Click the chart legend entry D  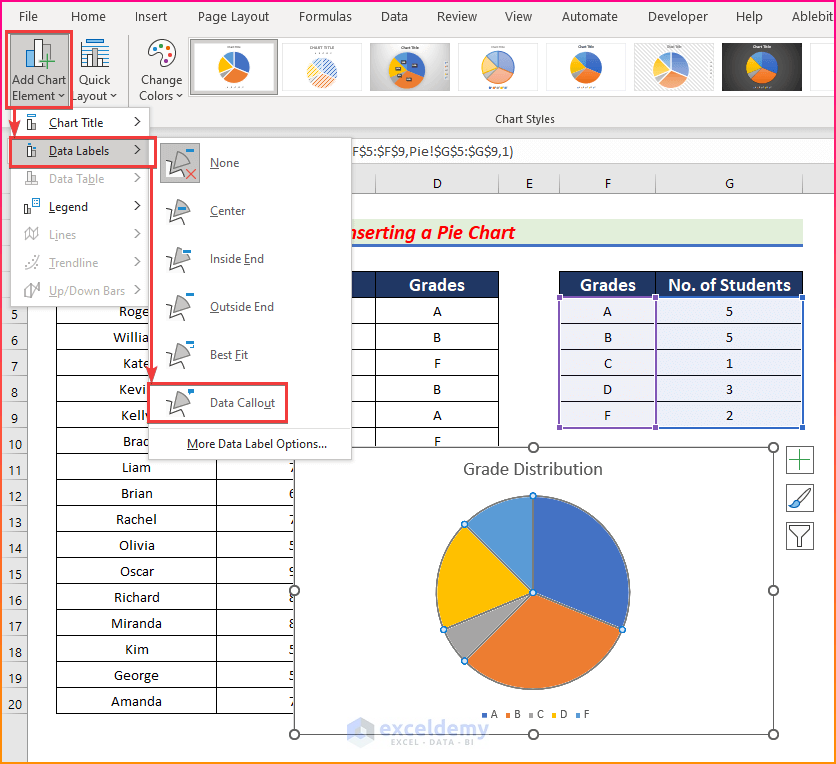(x=559, y=714)
